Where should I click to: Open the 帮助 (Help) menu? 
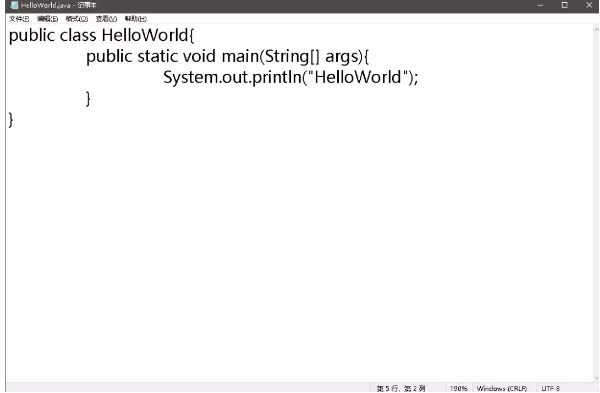click(x=135, y=18)
